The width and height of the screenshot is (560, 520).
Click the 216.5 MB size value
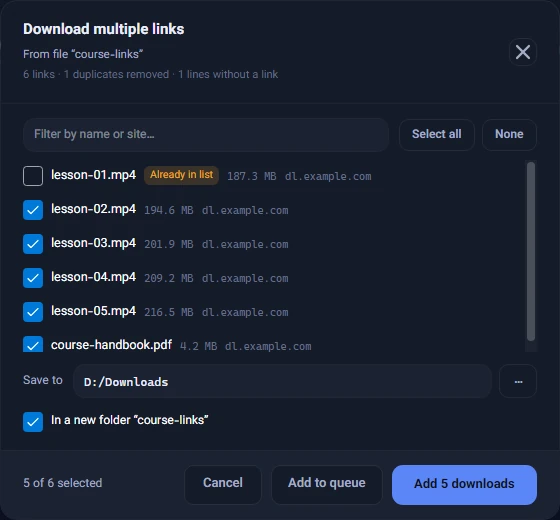[x=169, y=312]
